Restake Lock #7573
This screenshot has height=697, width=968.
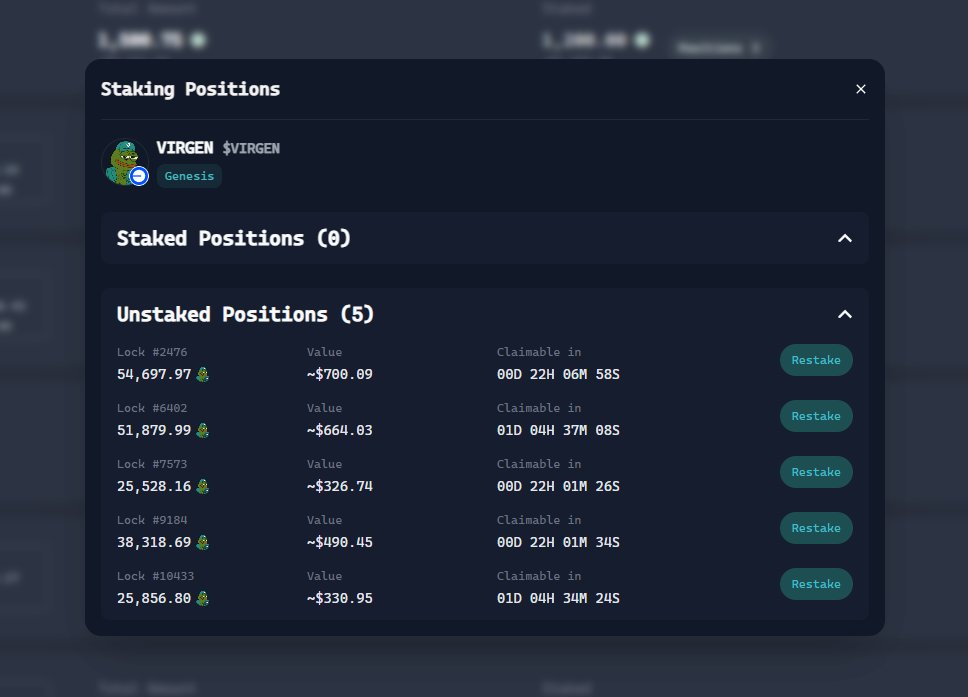click(x=816, y=472)
